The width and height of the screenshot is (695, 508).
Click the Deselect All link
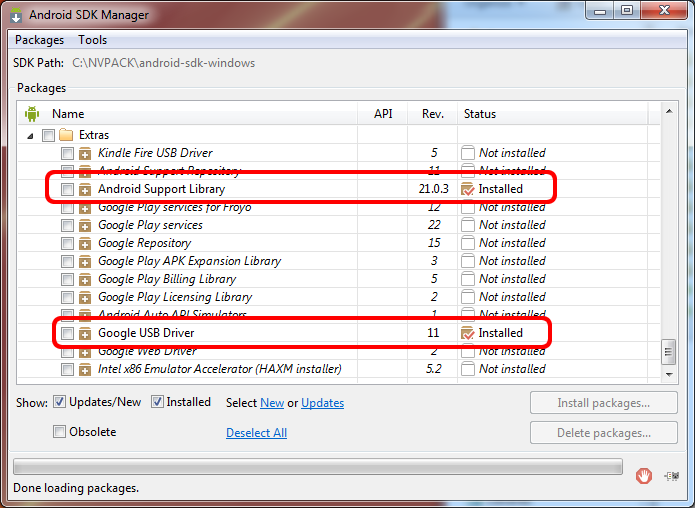coord(257,433)
